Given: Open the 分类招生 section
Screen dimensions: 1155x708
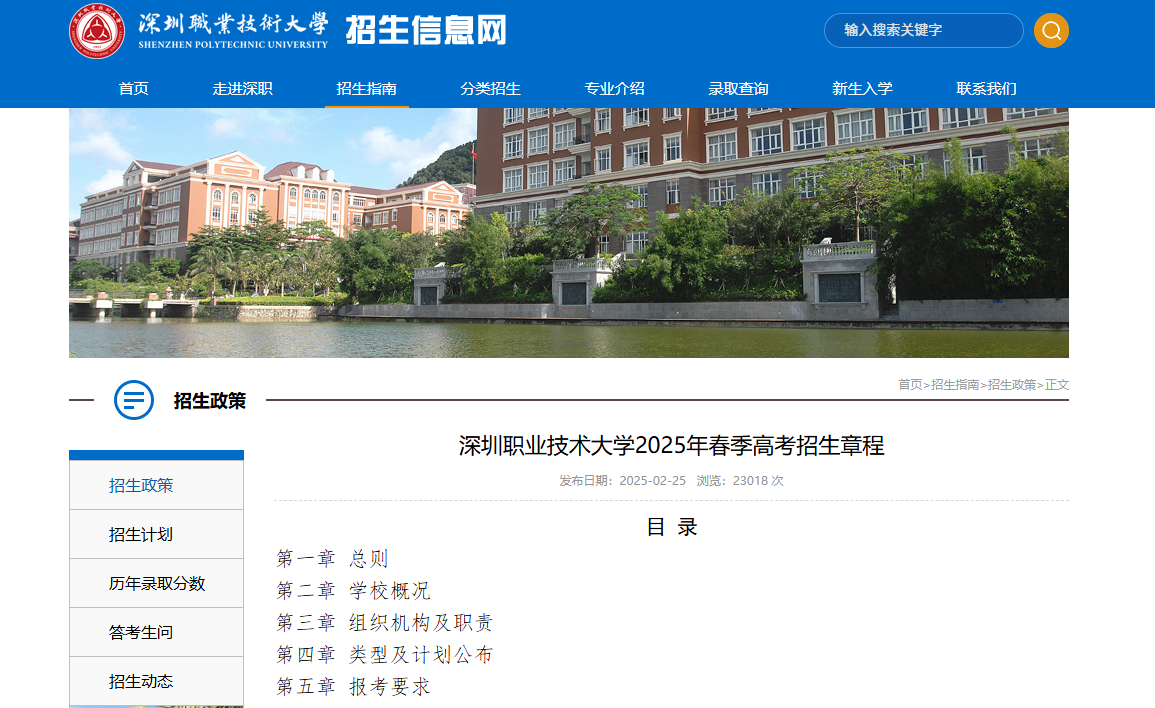Looking at the screenshot, I should (492, 88).
